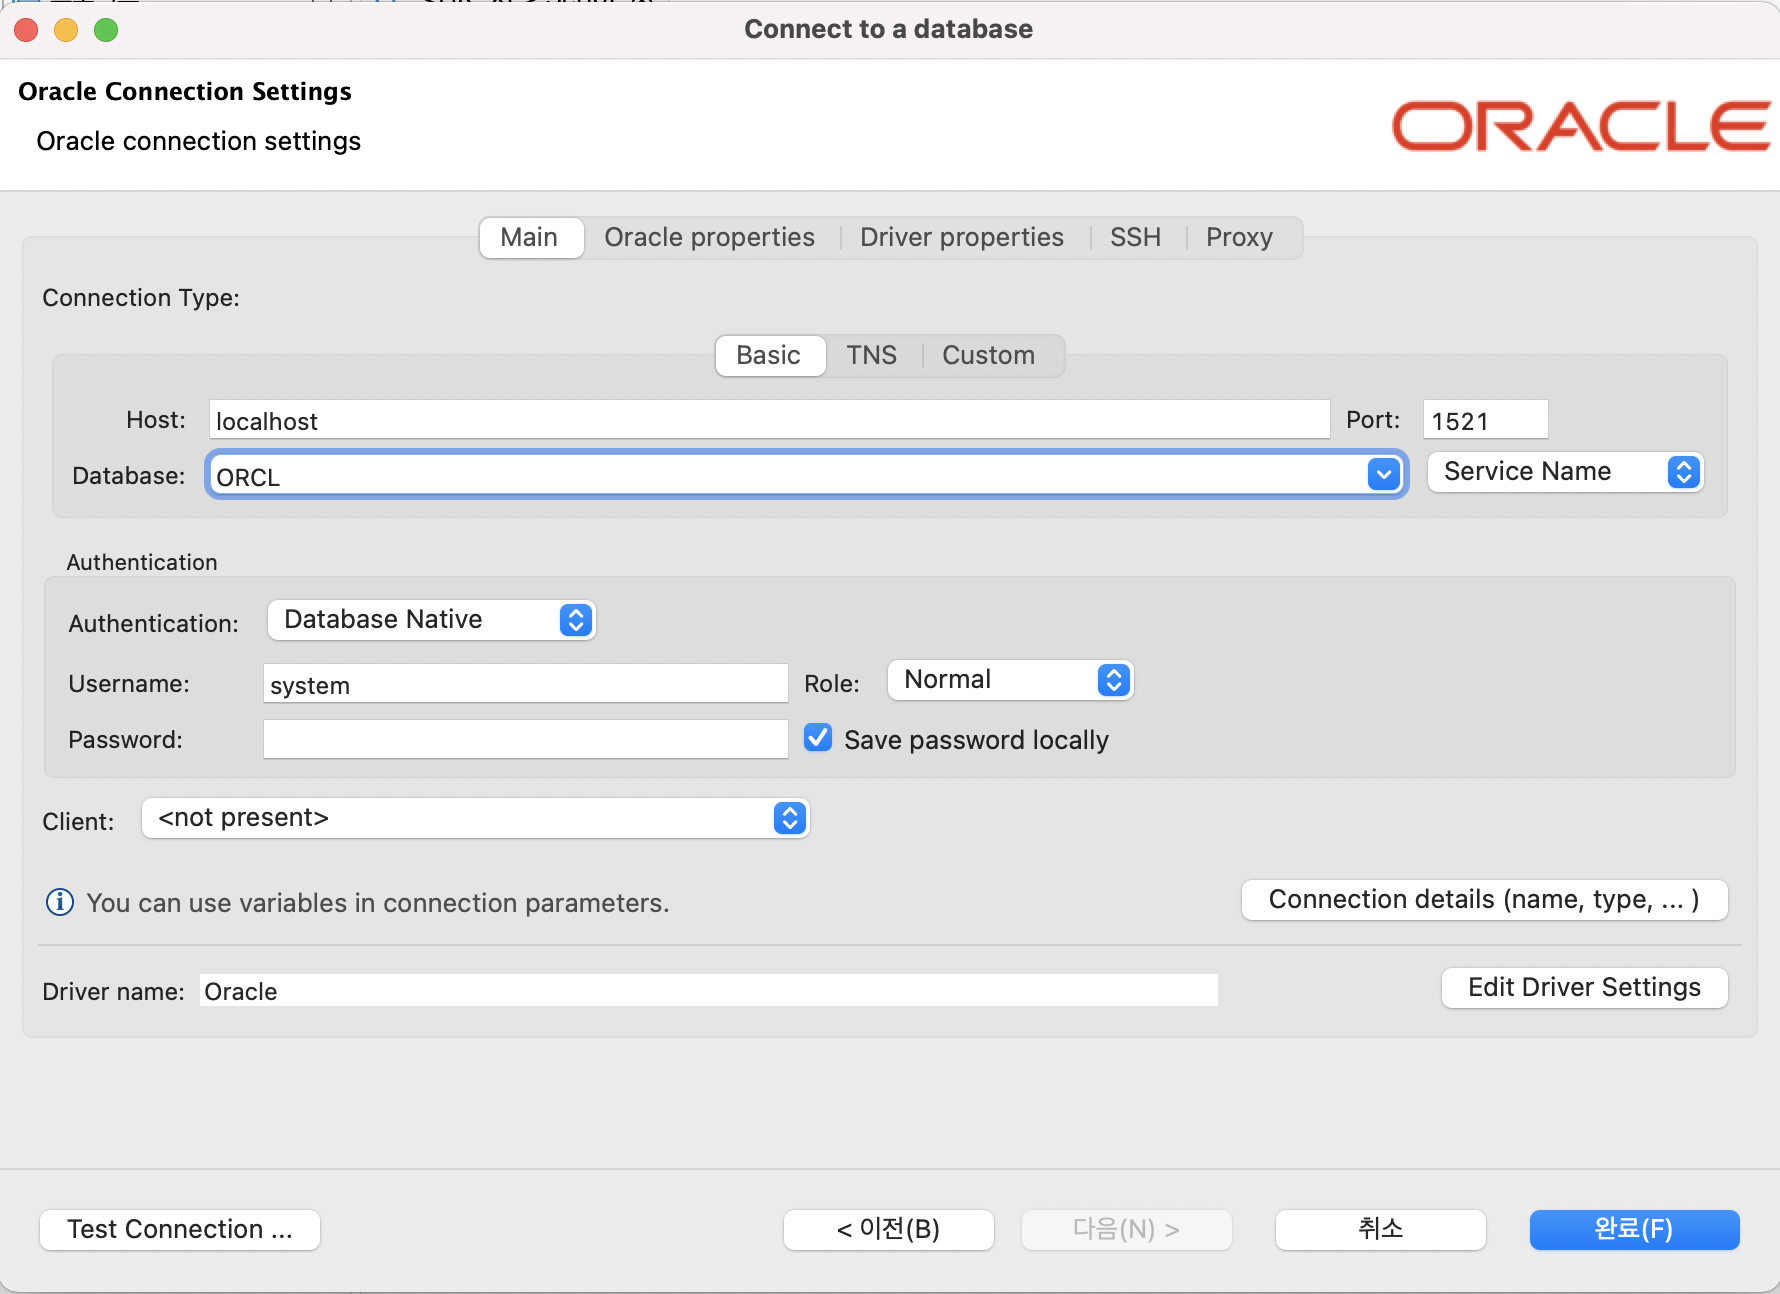Click the Port field showing 1521
The image size is (1780, 1294).
pos(1486,420)
